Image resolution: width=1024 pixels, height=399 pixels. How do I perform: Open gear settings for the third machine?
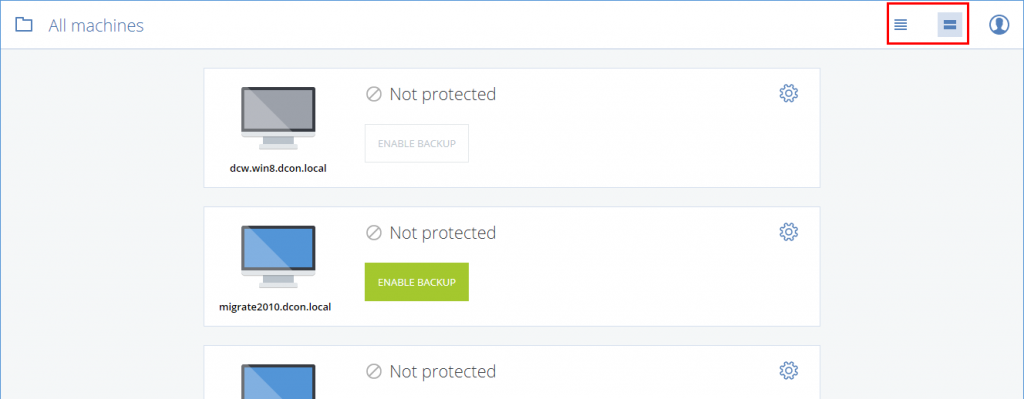(789, 371)
